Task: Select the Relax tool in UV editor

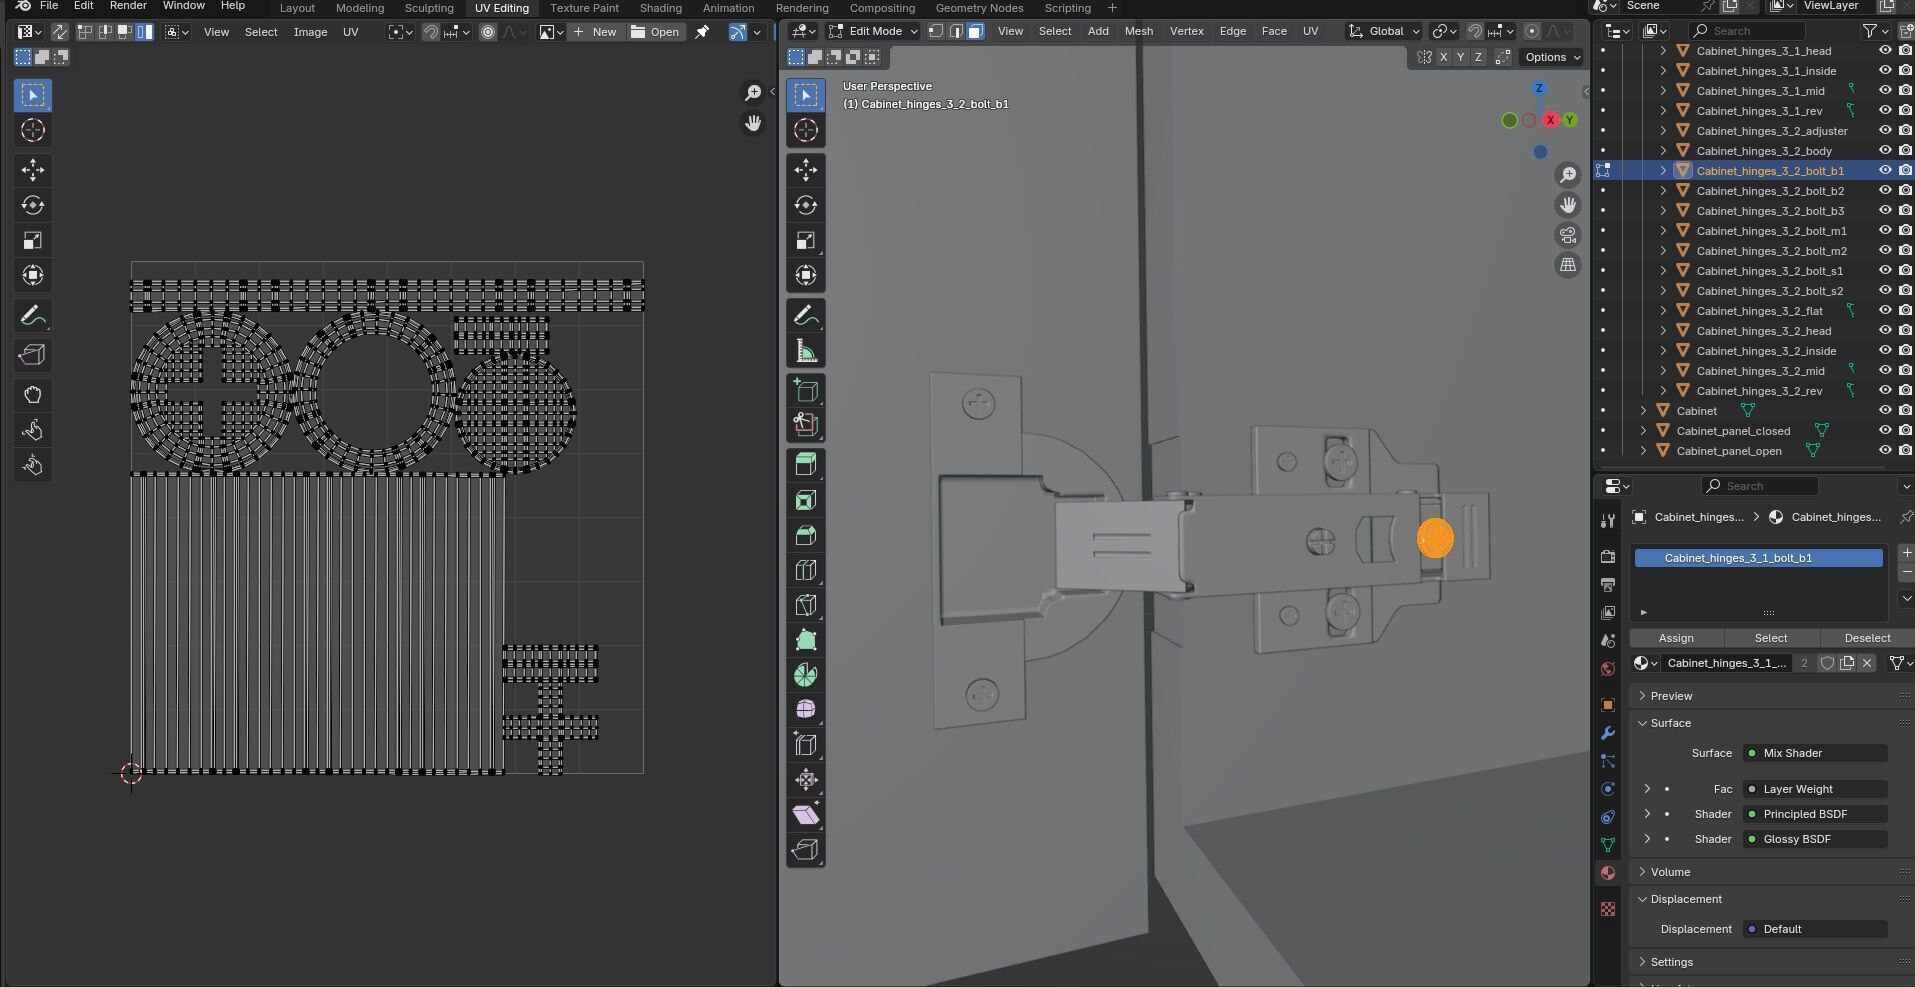Action: click(x=33, y=430)
